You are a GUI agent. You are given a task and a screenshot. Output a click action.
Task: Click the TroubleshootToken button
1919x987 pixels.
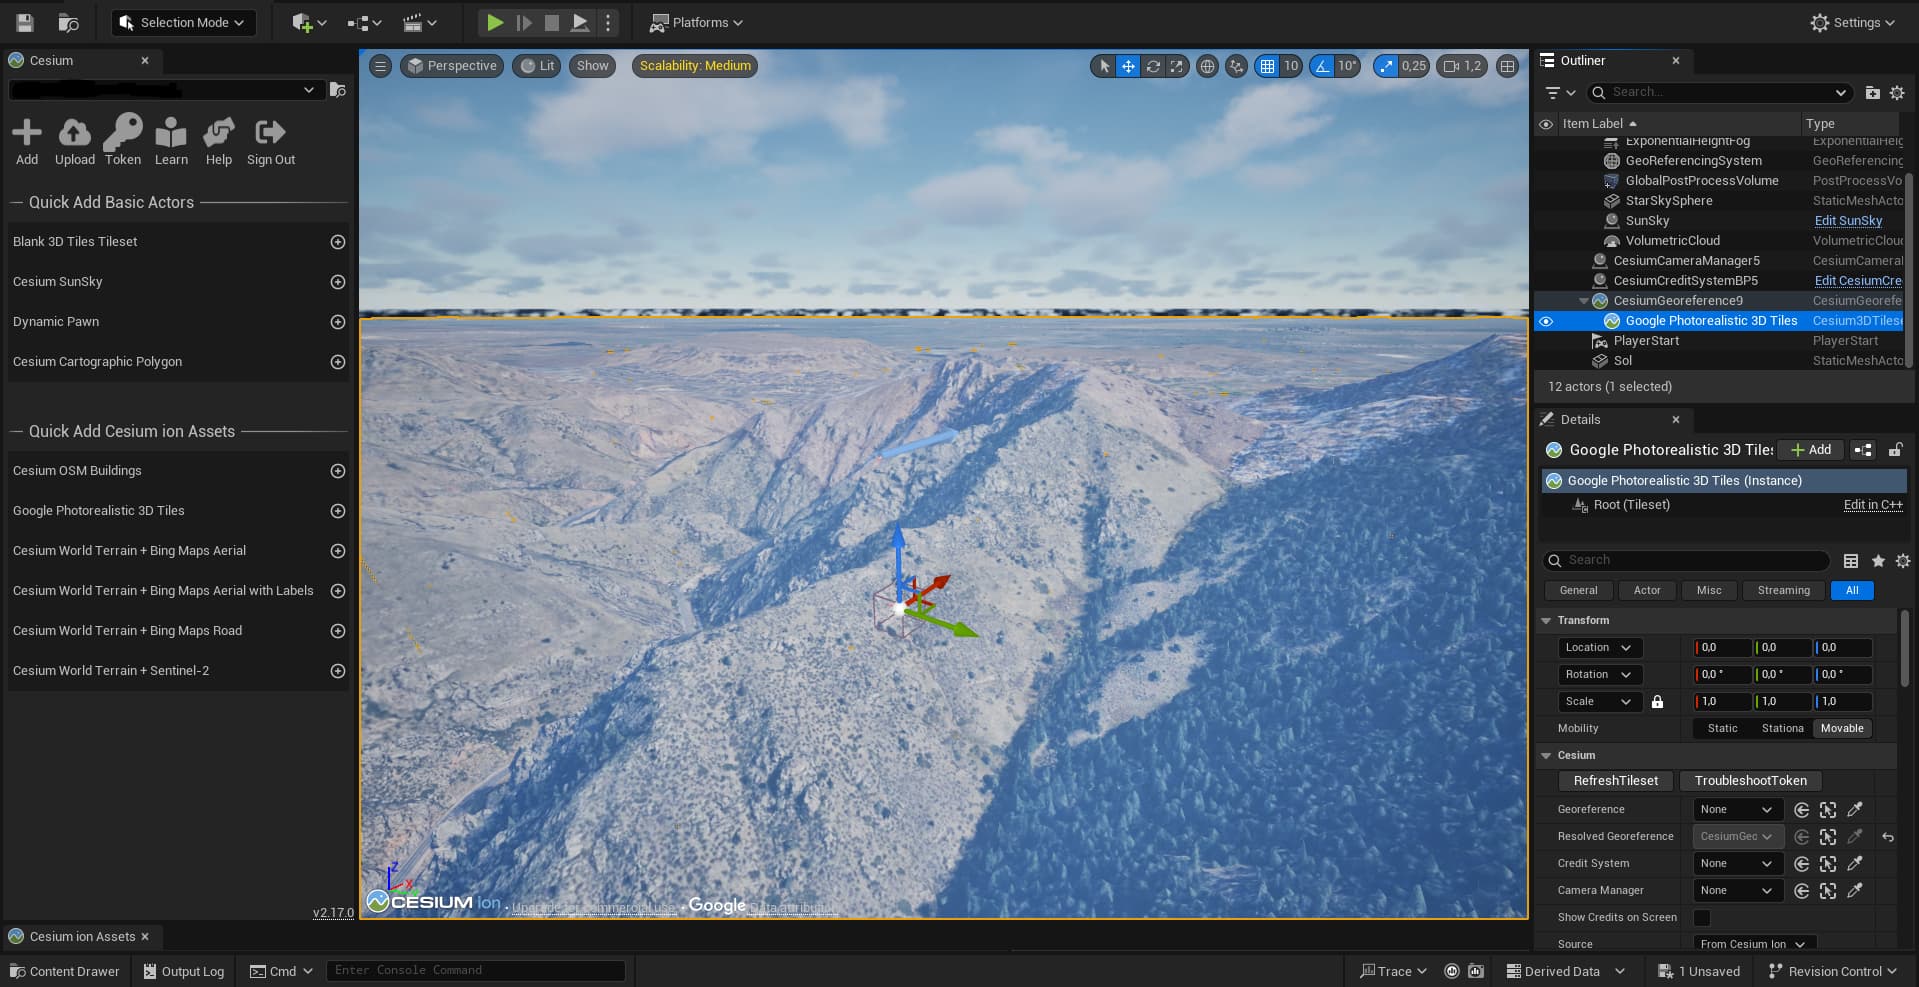pyautogui.click(x=1750, y=781)
